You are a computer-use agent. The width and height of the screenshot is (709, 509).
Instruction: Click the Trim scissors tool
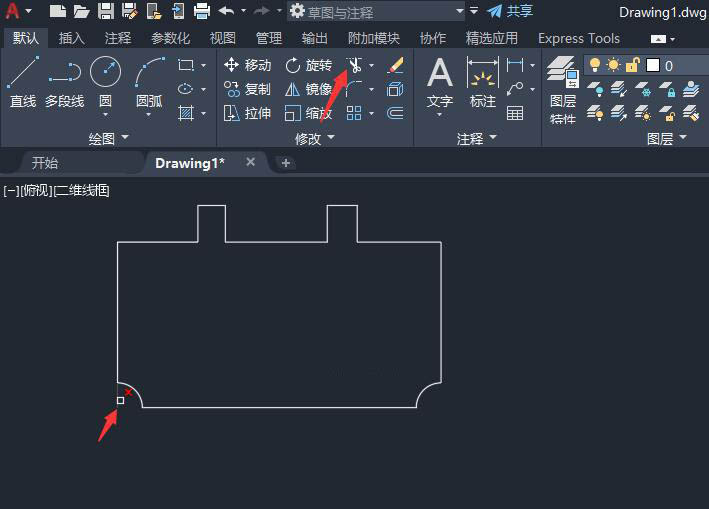[x=354, y=65]
